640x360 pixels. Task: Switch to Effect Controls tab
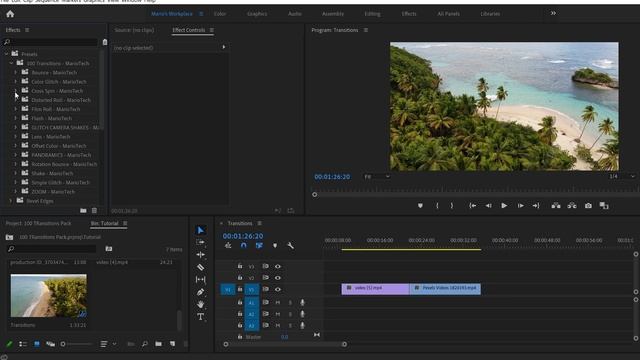(189, 30)
